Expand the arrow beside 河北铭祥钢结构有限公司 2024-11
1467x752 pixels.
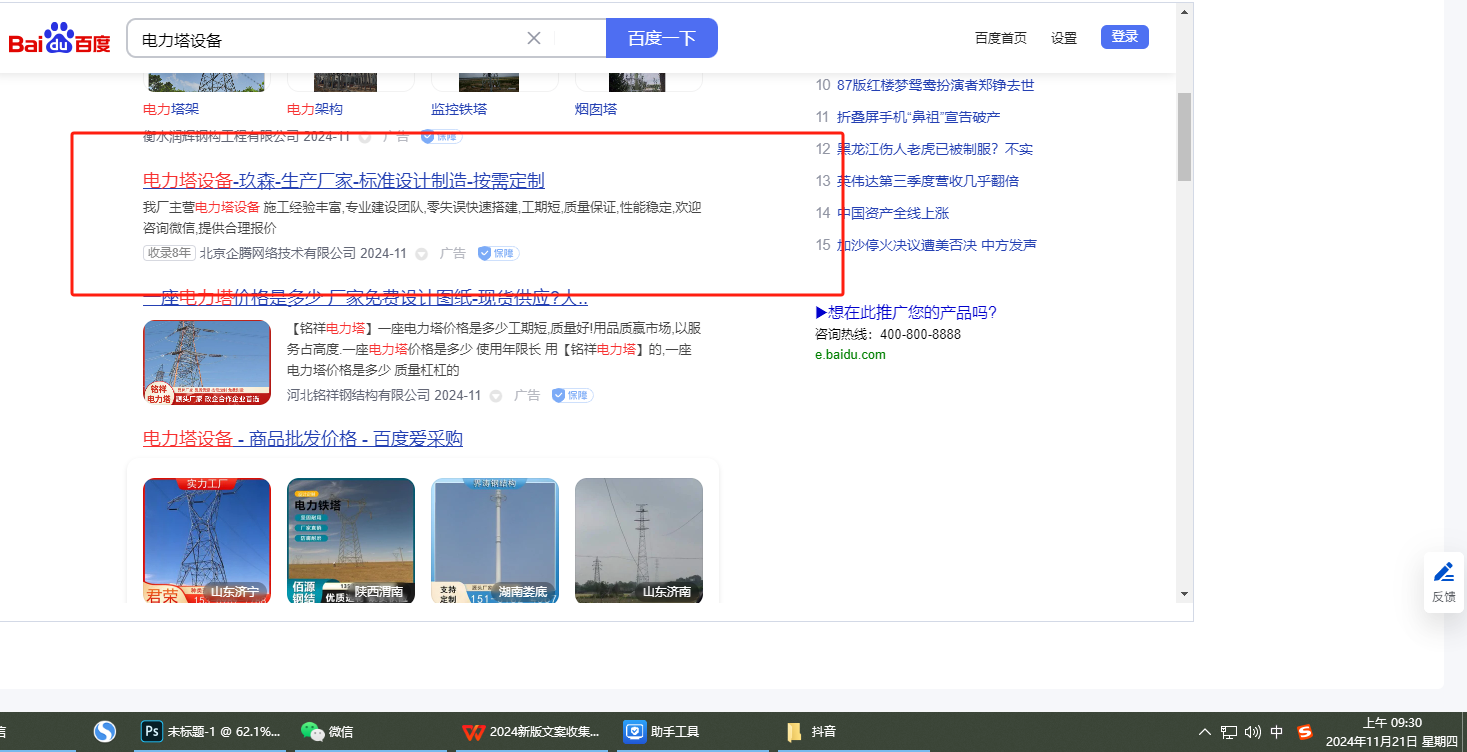(496, 396)
